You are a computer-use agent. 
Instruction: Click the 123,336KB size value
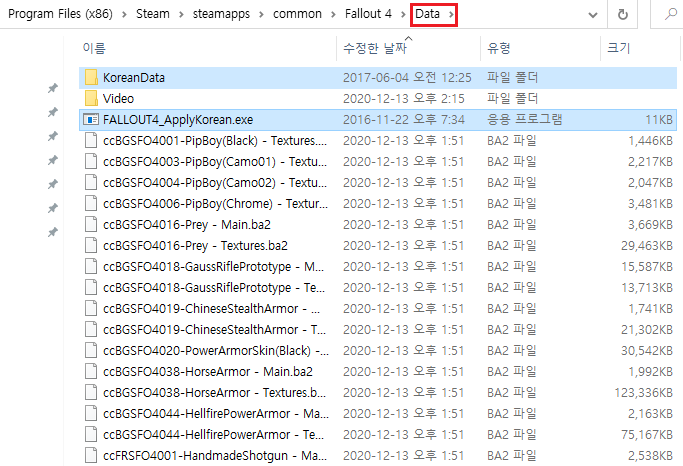tap(643, 393)
